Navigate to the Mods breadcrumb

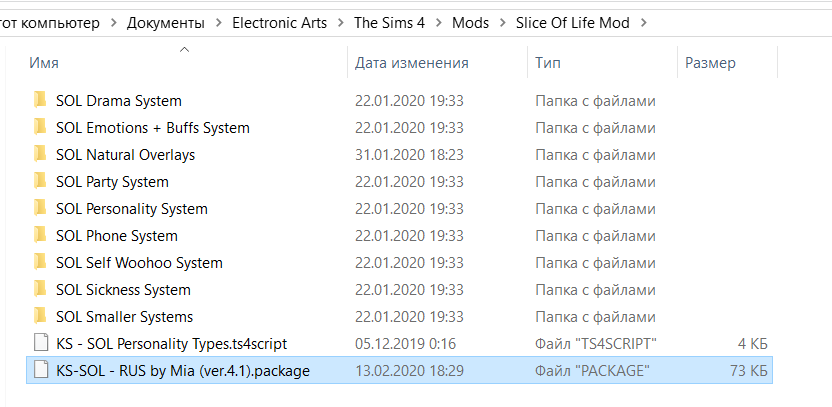[x=470, y=23]
